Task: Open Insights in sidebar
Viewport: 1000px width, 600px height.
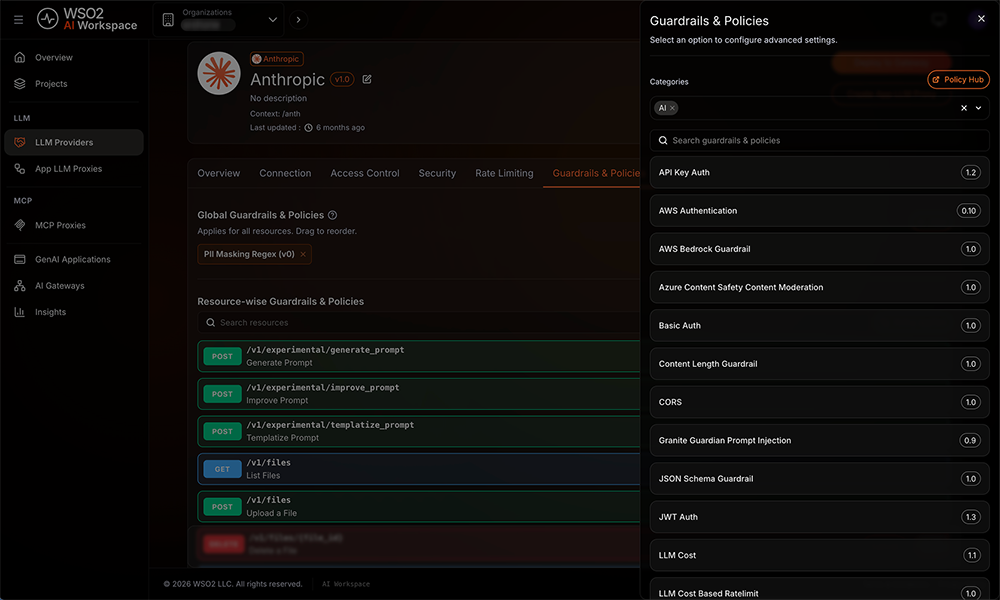Action: pos(73,312)
